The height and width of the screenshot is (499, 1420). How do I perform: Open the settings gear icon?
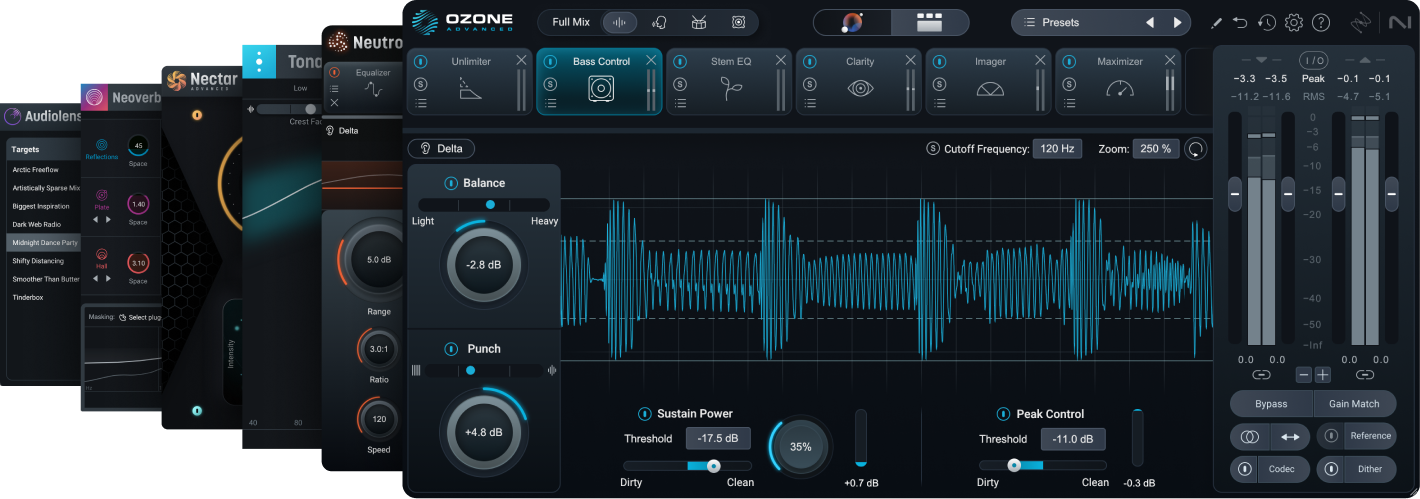1294,22
